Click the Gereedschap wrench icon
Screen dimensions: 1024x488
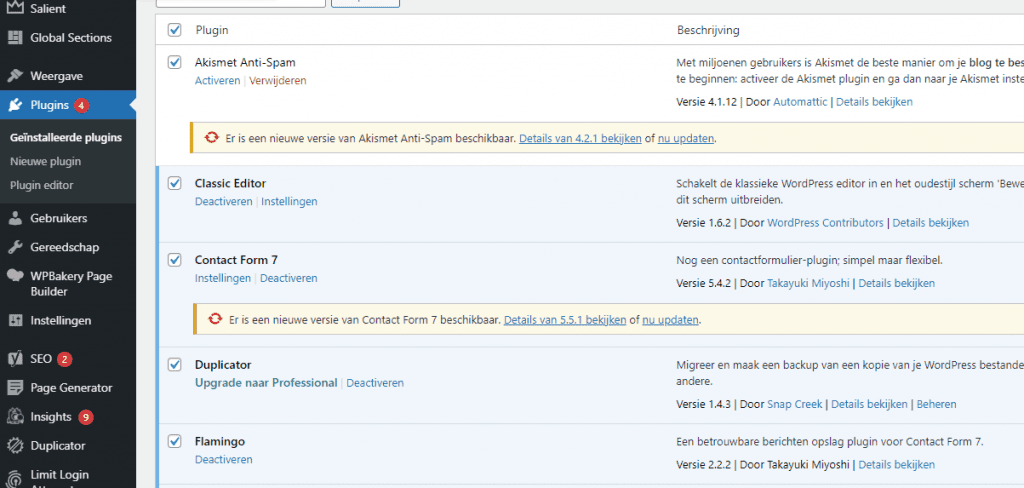[15, 248]
